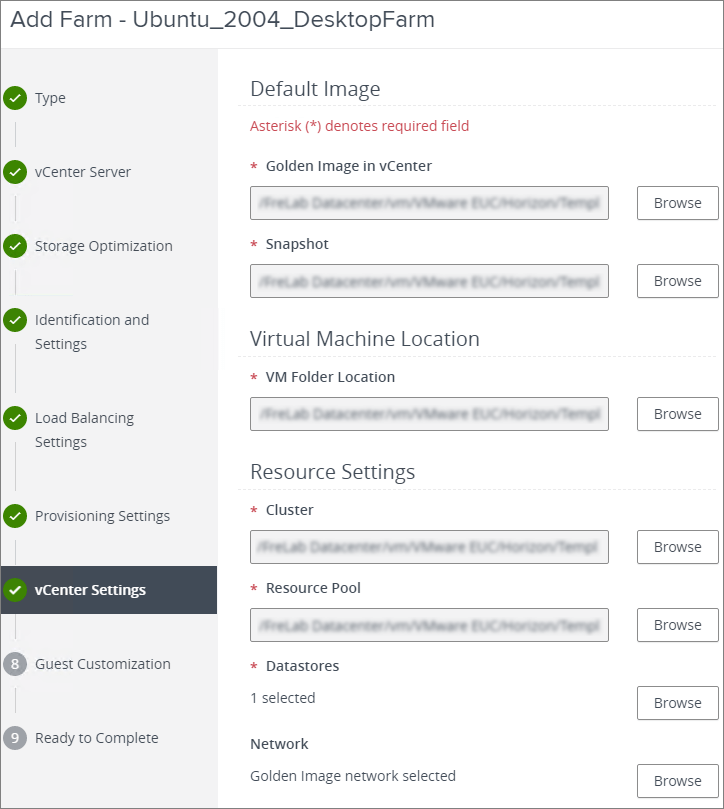Click the Golden Image in vCenter text field
This screenshot has height=809, width=724.
[429, 203]
